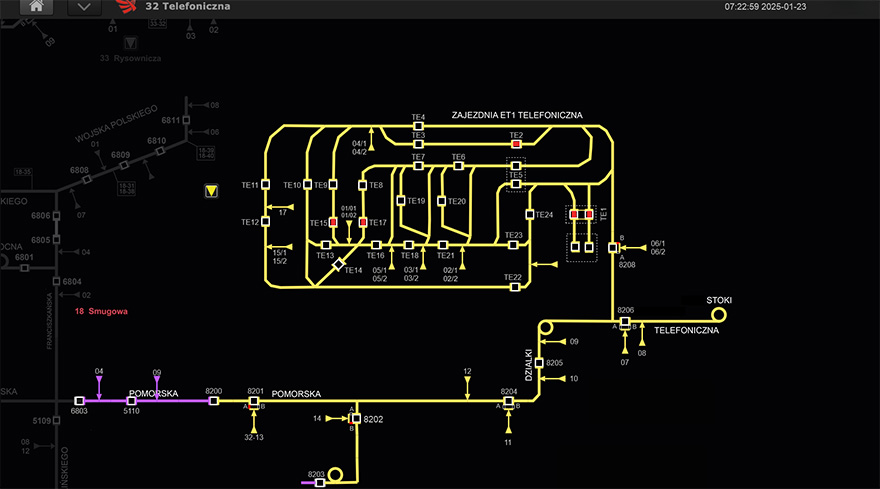Click the Home button in top bar
The image size is (880, 489).
37,7
